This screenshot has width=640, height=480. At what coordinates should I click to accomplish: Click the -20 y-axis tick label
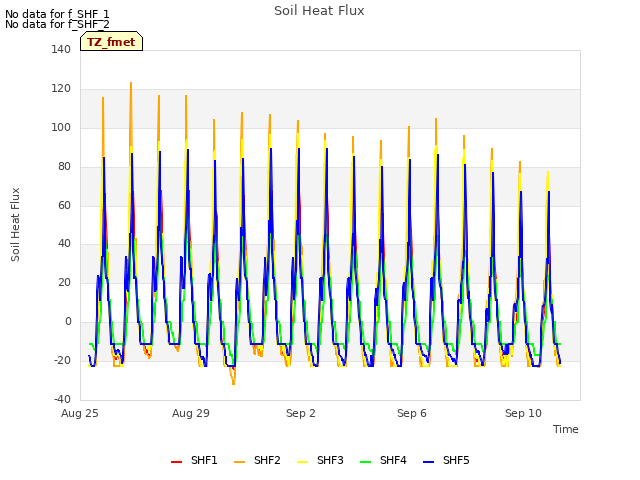coord(62,360)
